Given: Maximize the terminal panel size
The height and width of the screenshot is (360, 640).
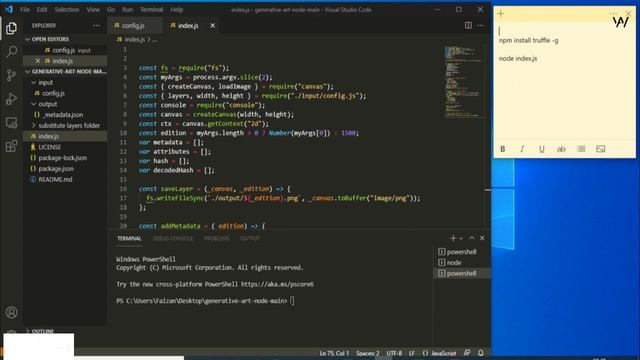Looking at the screenshot, I should tap(472, 238).
